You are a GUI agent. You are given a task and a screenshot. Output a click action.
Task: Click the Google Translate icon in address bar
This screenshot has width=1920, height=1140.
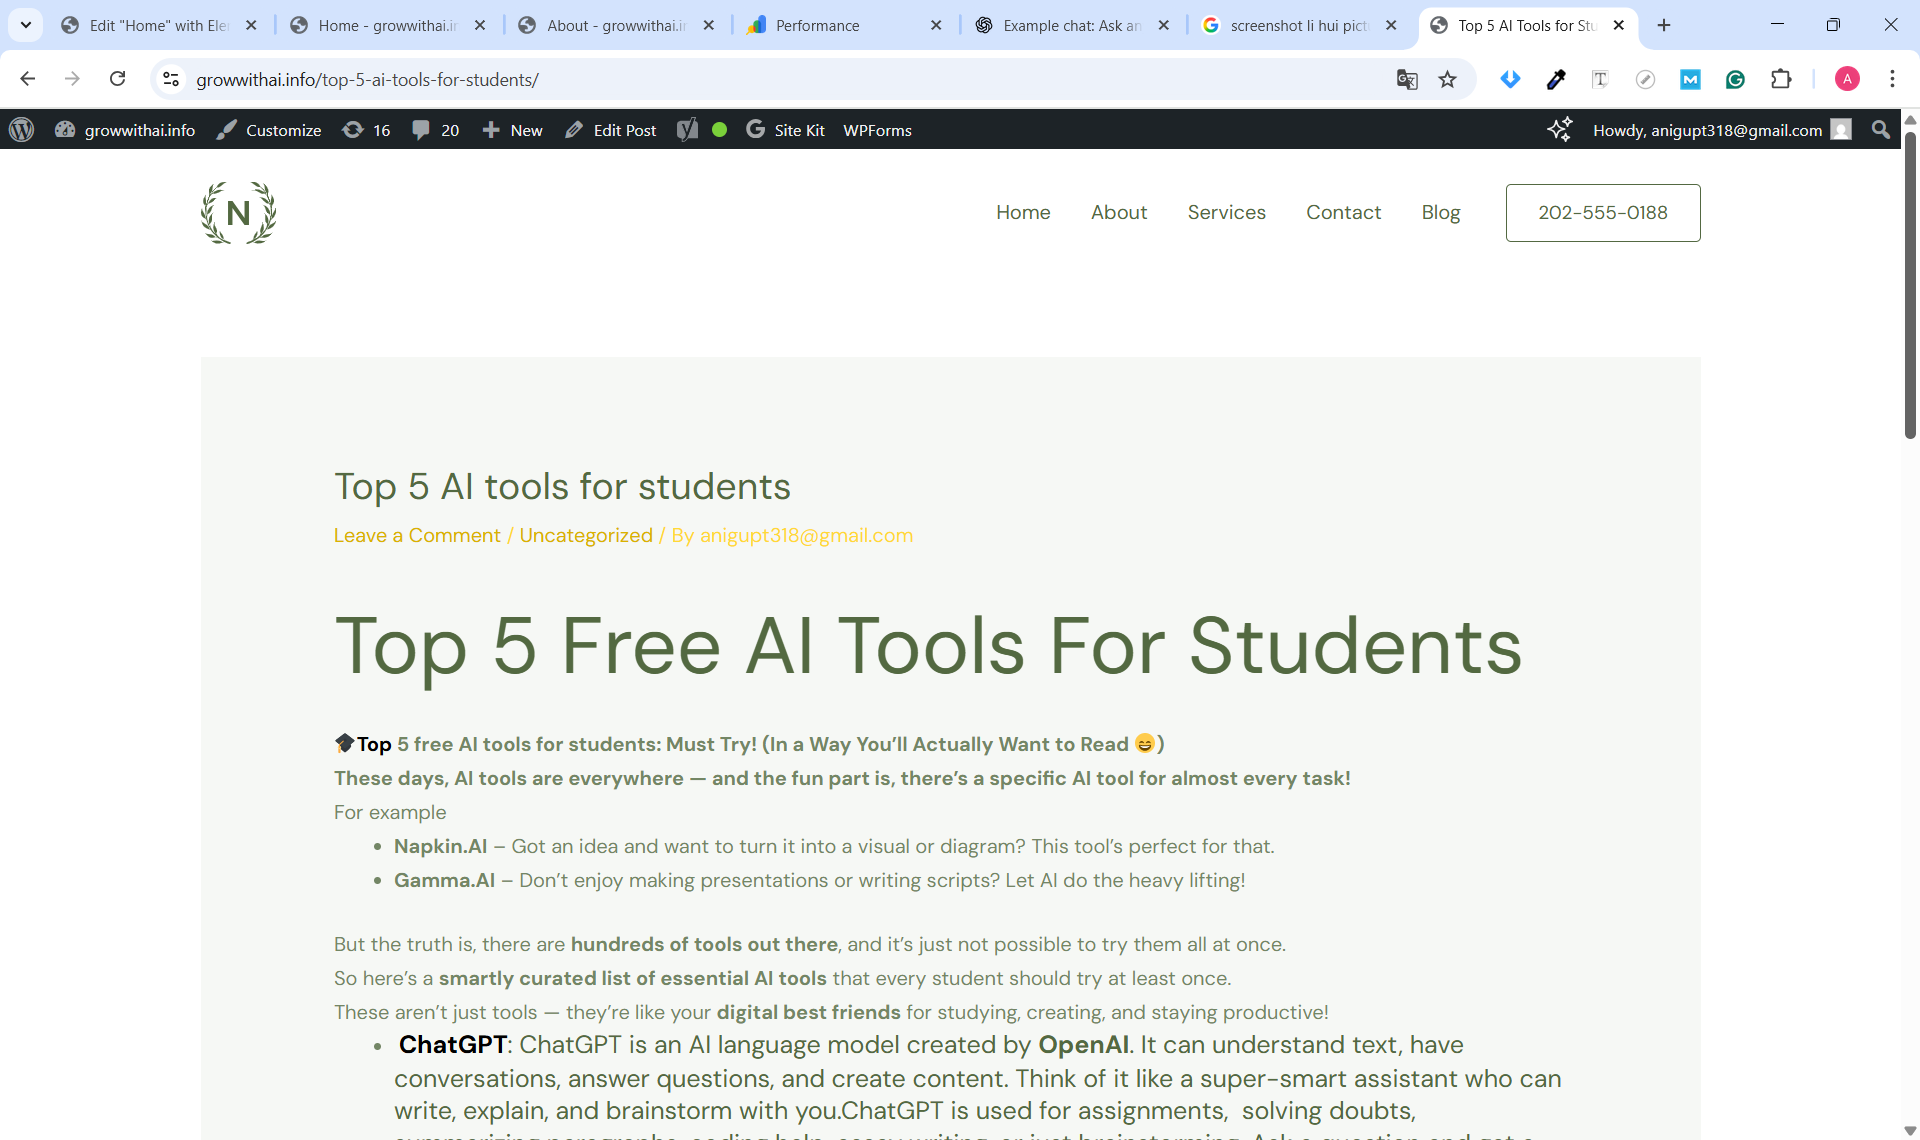point(1407,79)
